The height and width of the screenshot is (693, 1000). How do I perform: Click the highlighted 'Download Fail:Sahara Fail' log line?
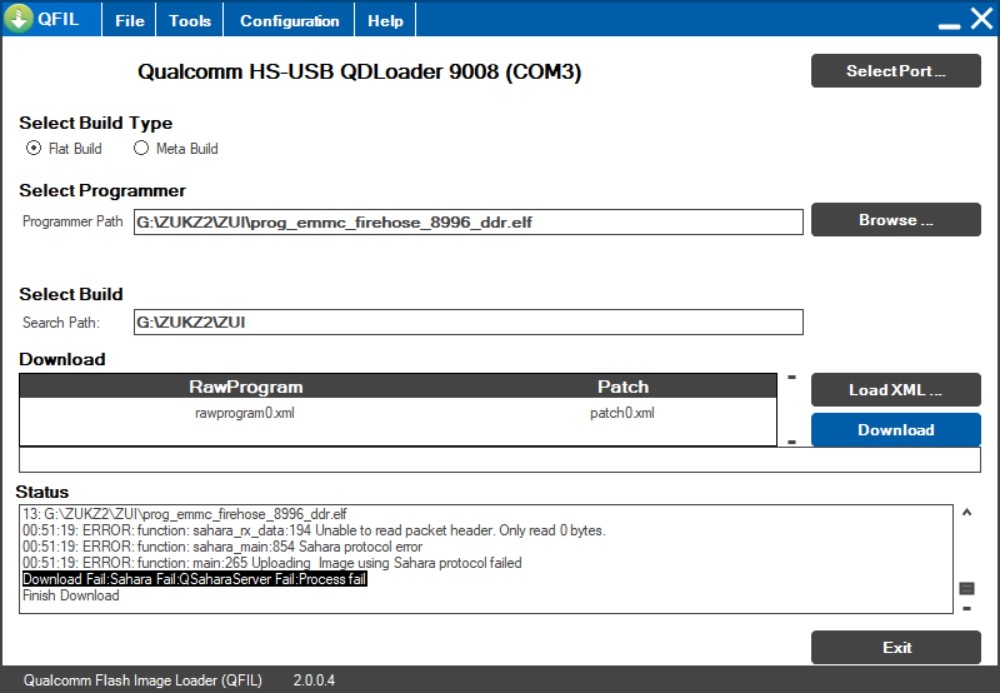point(195,579)
